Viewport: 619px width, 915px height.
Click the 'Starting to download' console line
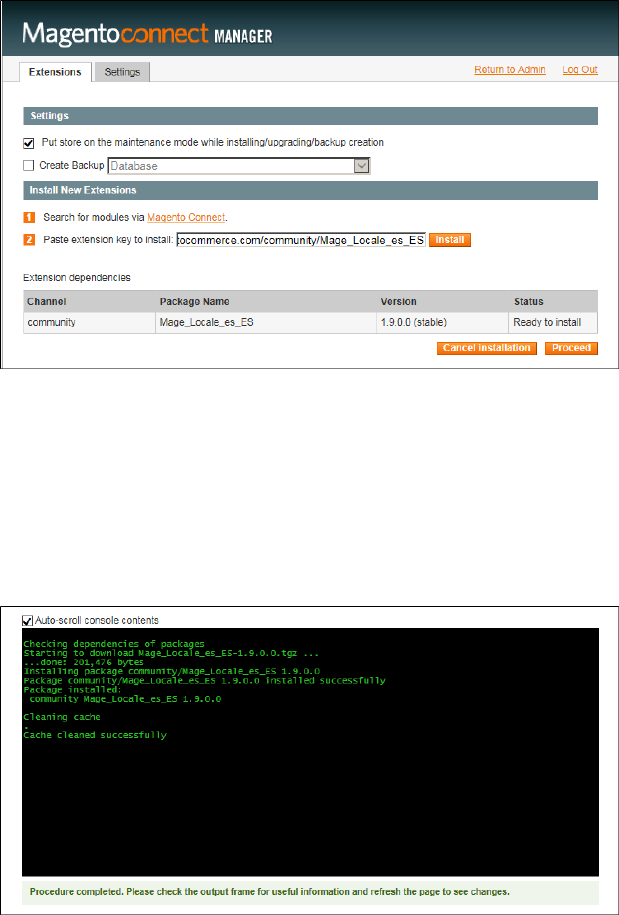pyautogui.click(x=171, y=654)
